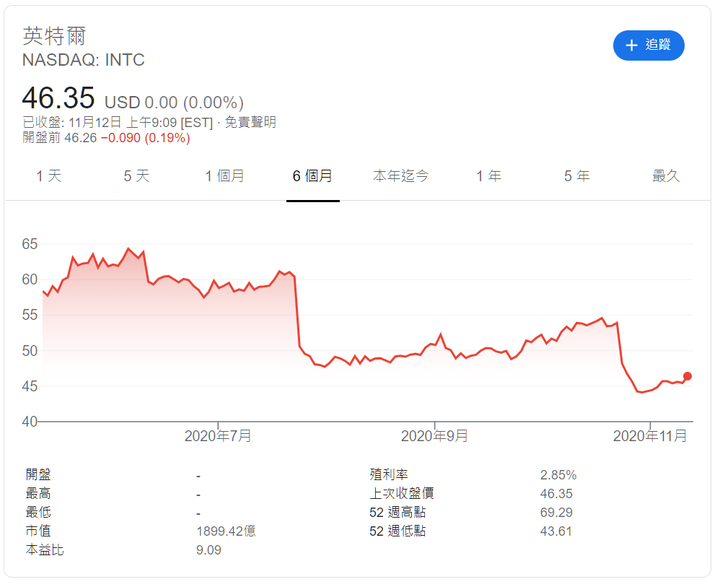Click the 殖利率 label
720x587 pixels.
pos(388,474)
